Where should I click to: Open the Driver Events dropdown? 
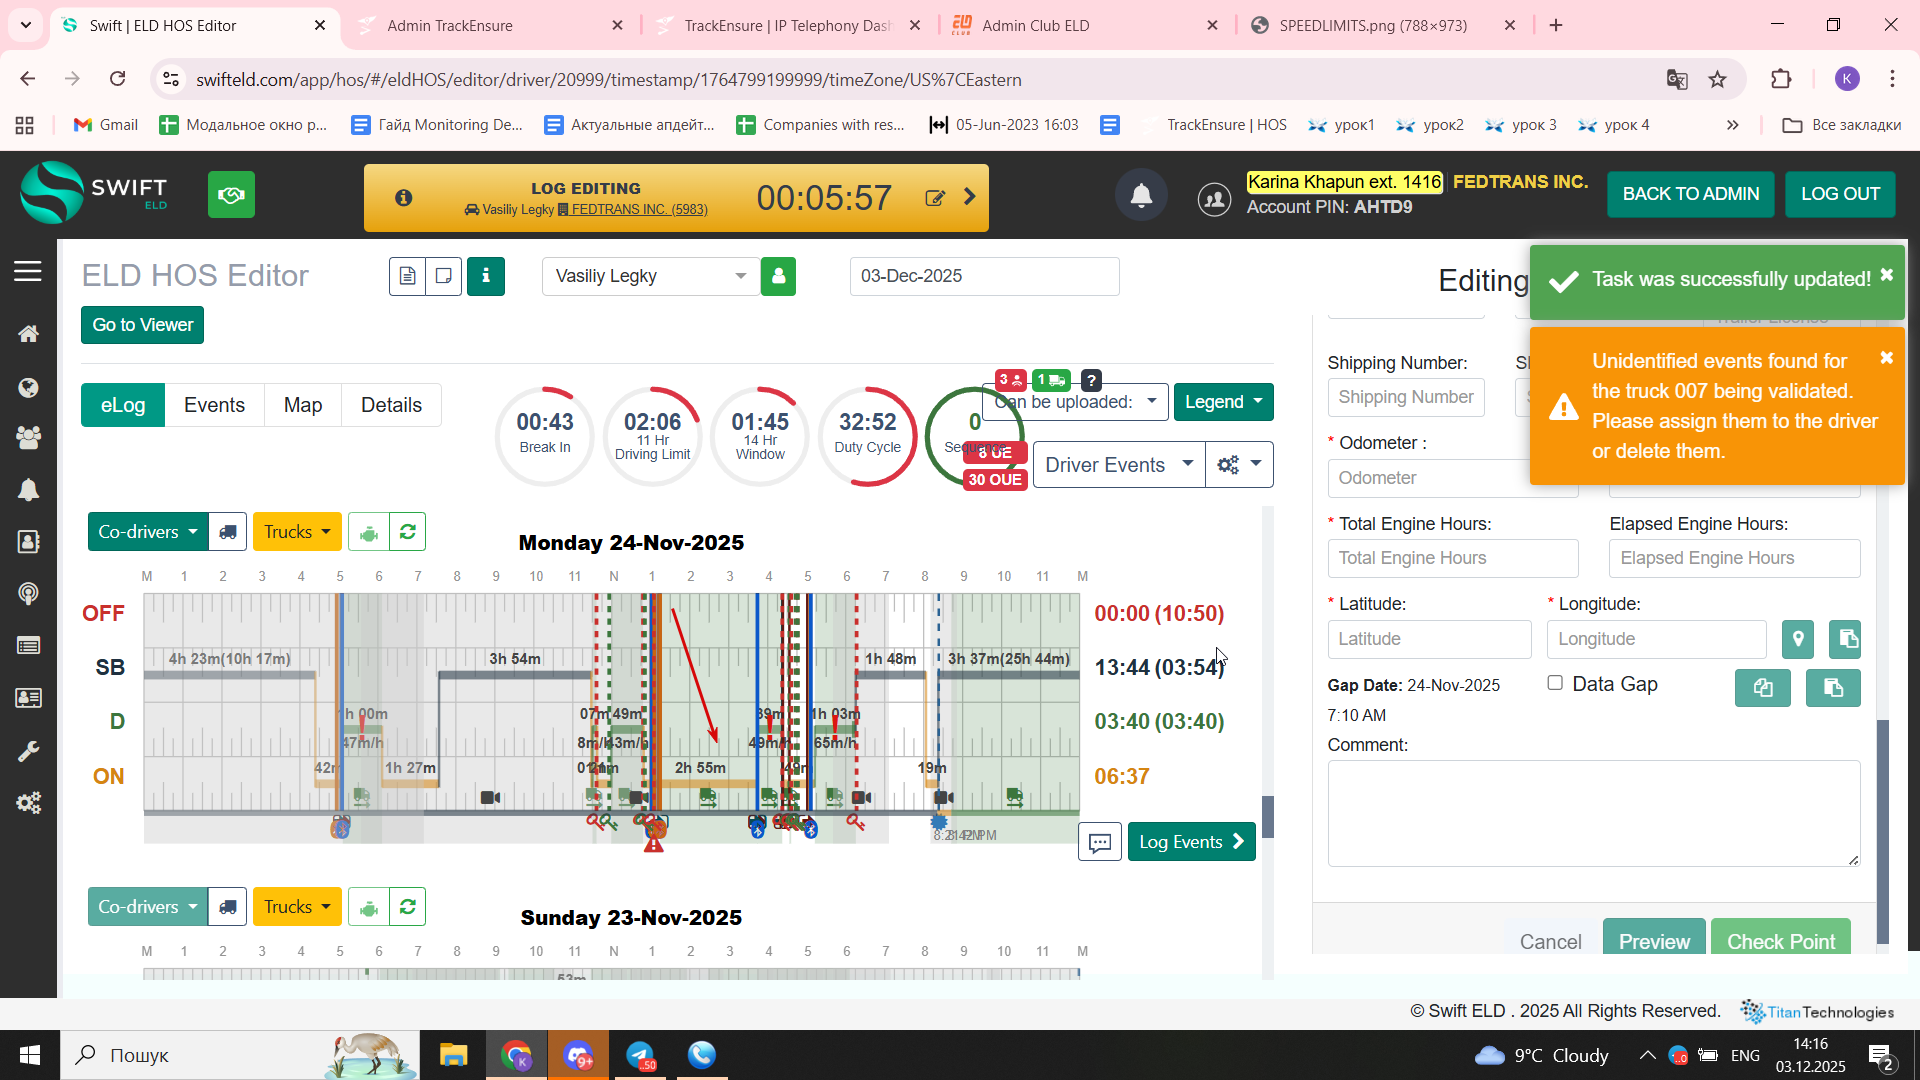[x=1117, y=465]
